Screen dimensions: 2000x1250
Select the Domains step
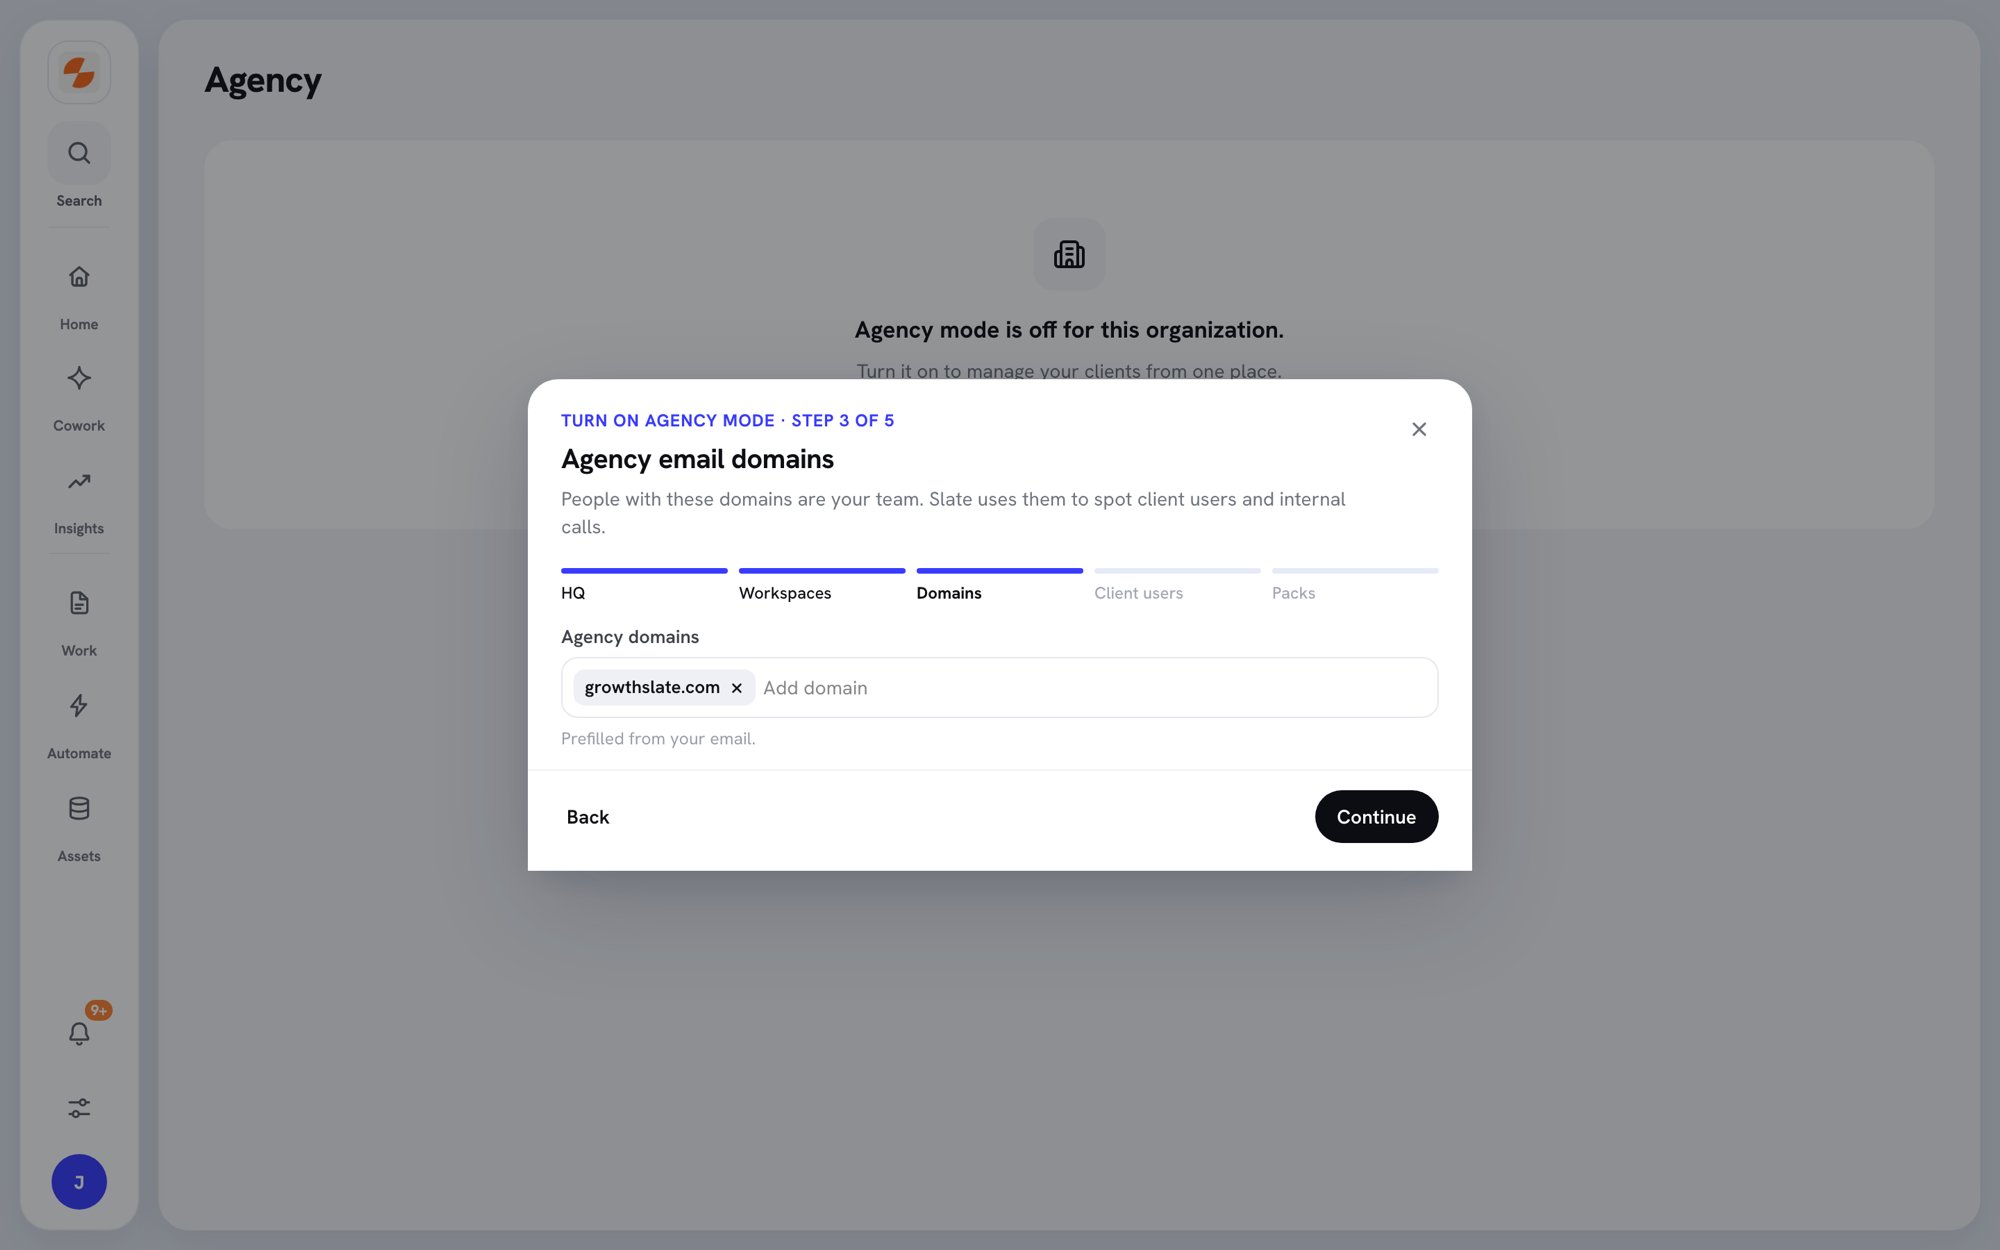click(1000, 585)
